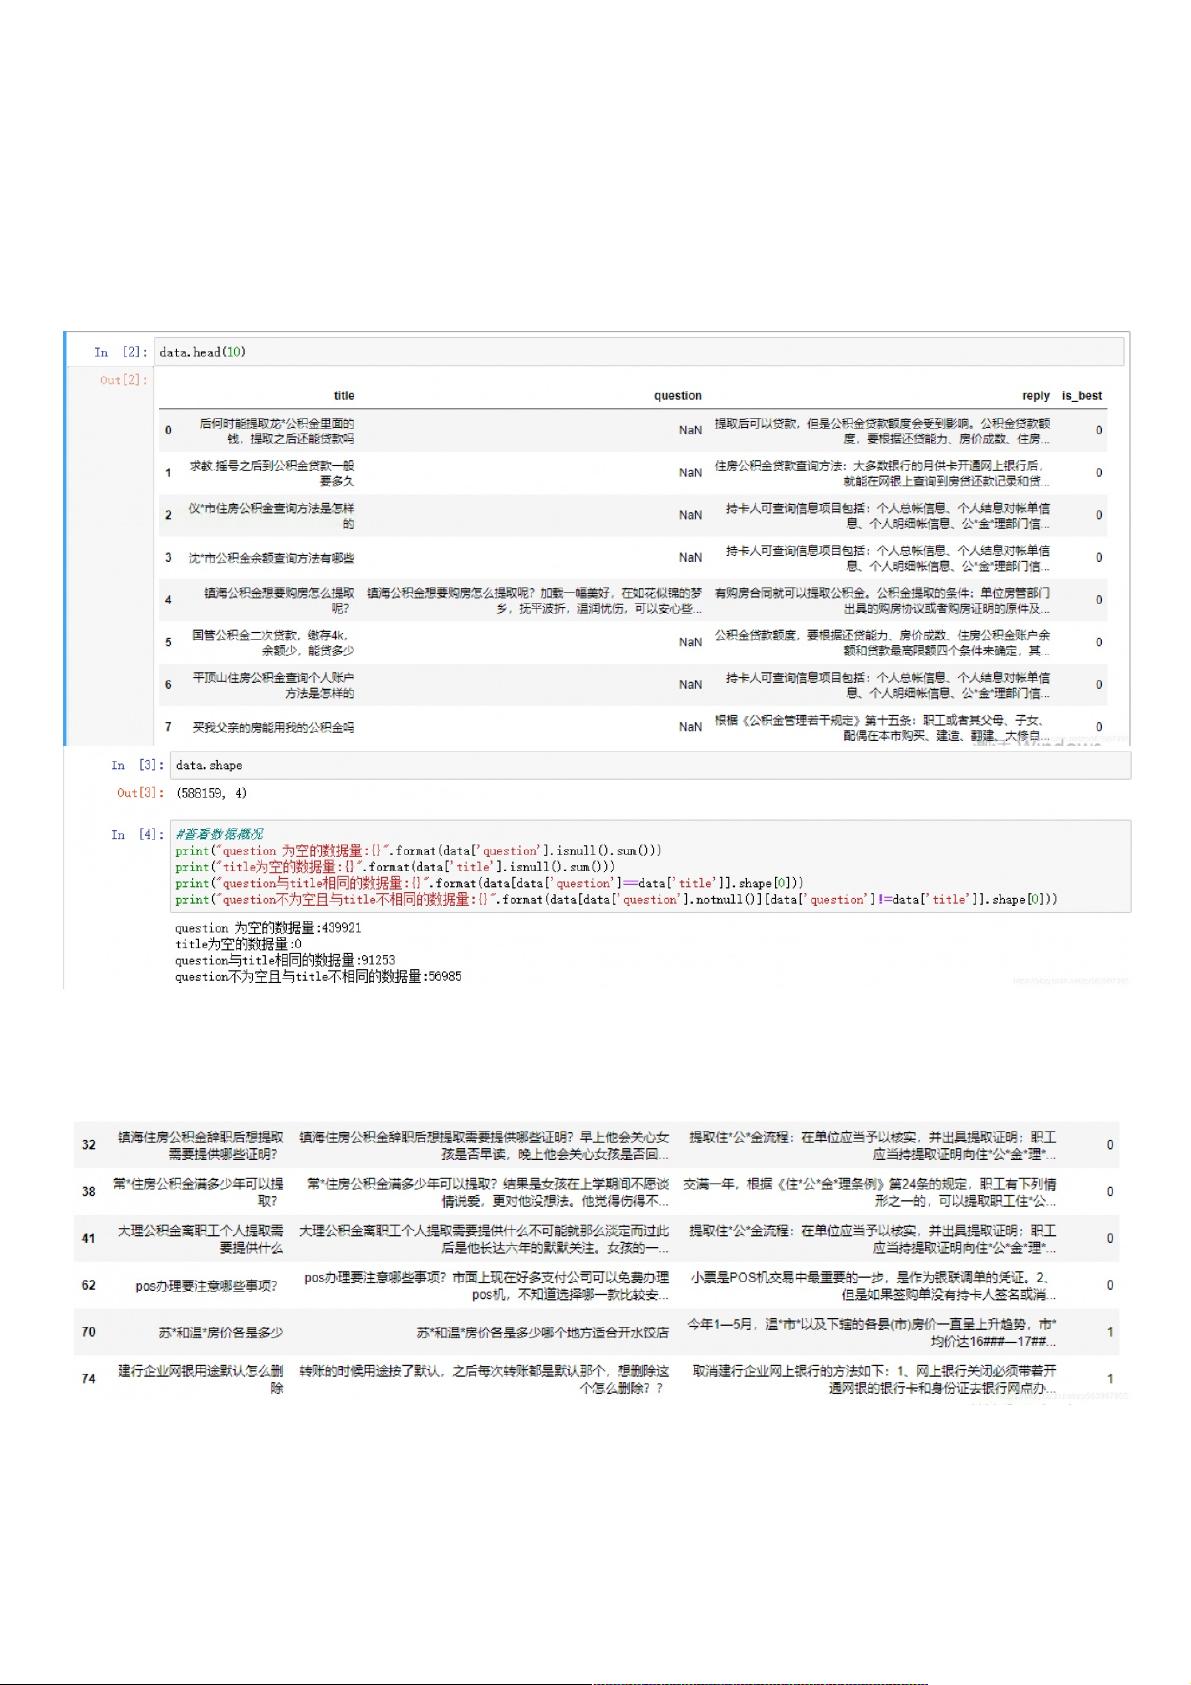
Task: Click row index 62 about POS in lower table
Action: (89, 1285)
